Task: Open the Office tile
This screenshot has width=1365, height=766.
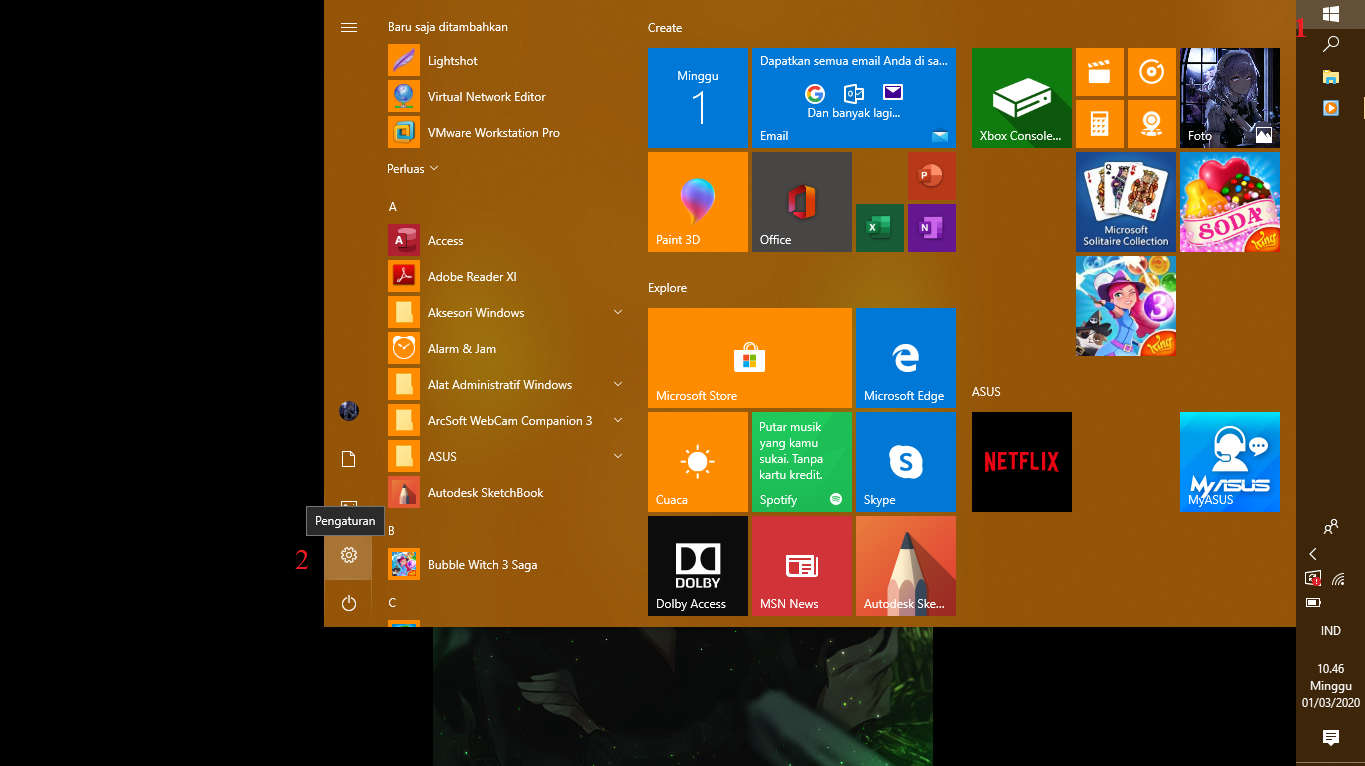Action: point(802,202)
